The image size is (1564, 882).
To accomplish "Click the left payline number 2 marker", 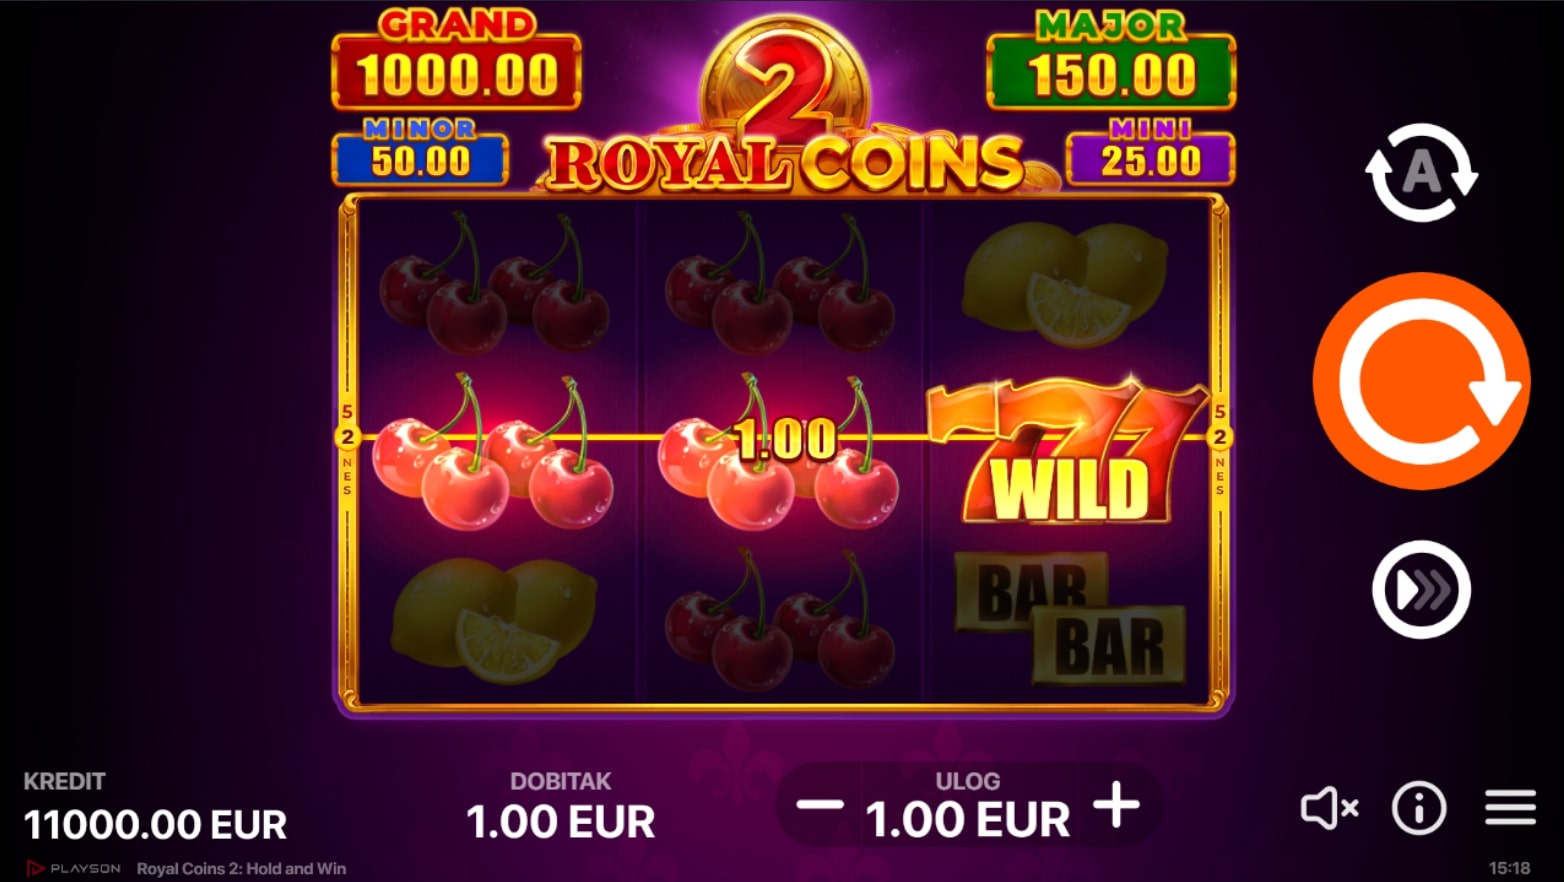I will 347,437.
